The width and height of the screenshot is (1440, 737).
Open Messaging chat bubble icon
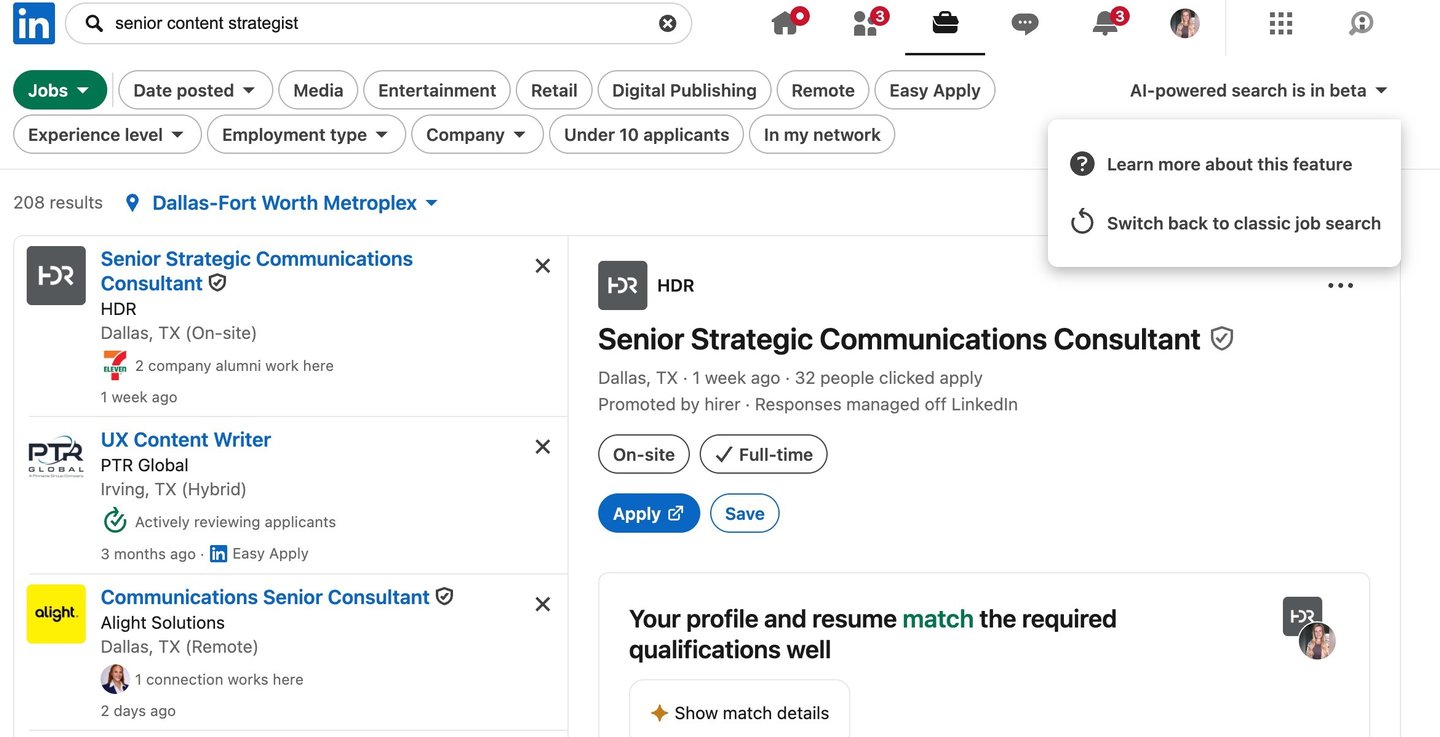[1024, 24]
